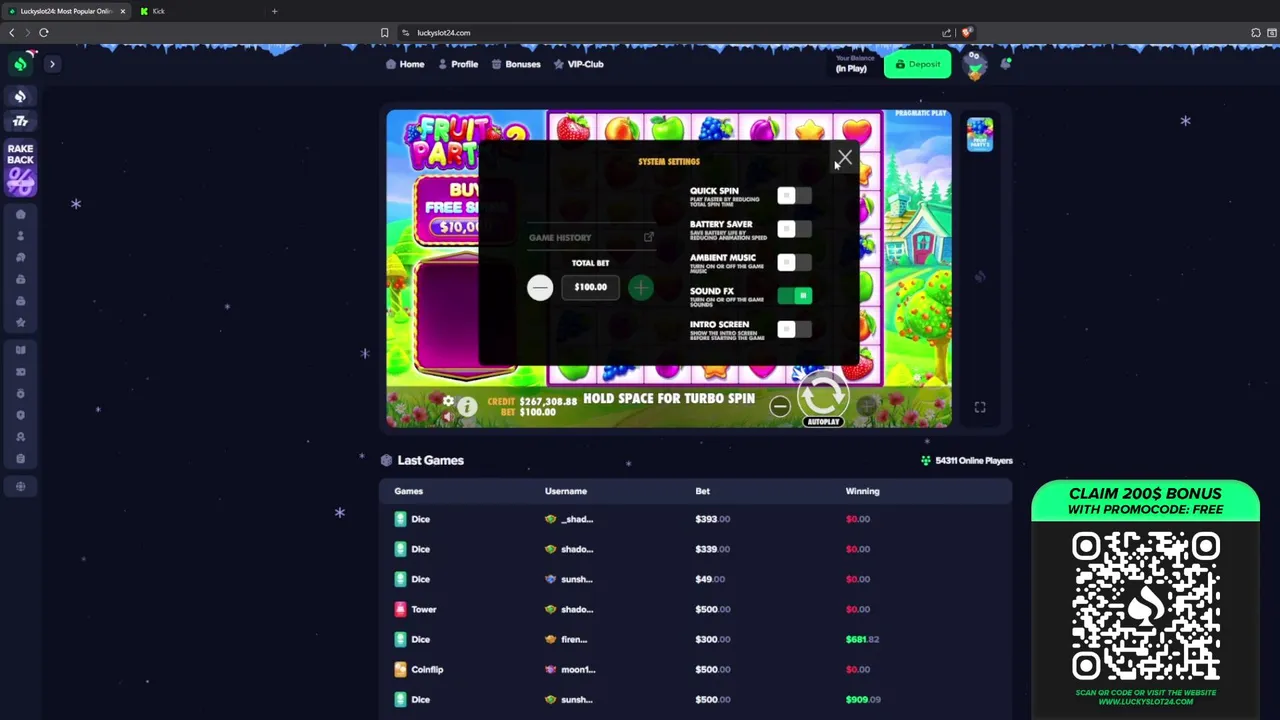Screen dimensions: 1280x720
Task: Go back with the browser back arrow
Action: [x=12, y=33]
